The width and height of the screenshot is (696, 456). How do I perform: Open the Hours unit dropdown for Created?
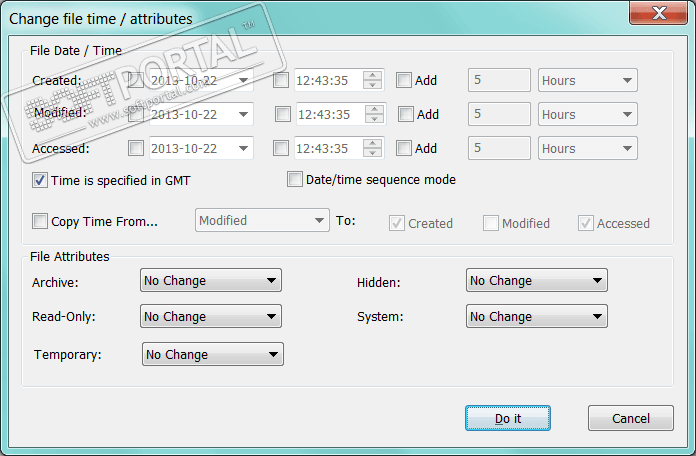pos(588,80)
